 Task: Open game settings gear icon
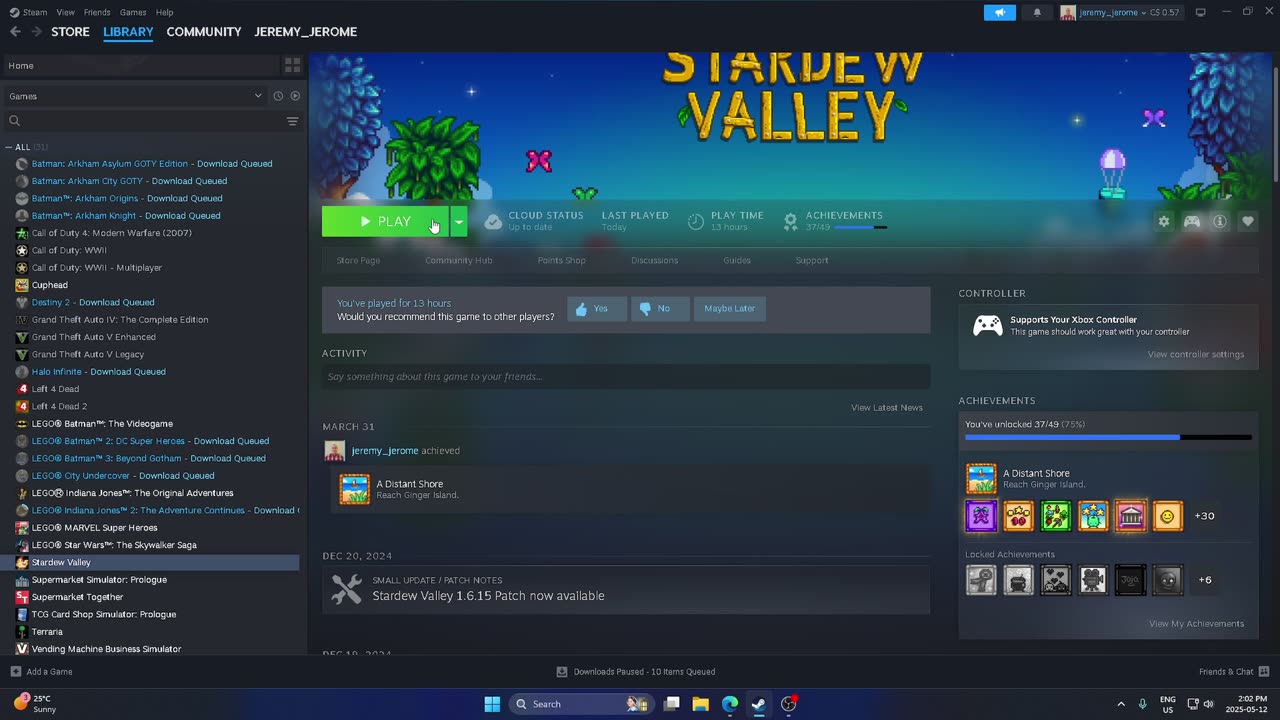1164,222
